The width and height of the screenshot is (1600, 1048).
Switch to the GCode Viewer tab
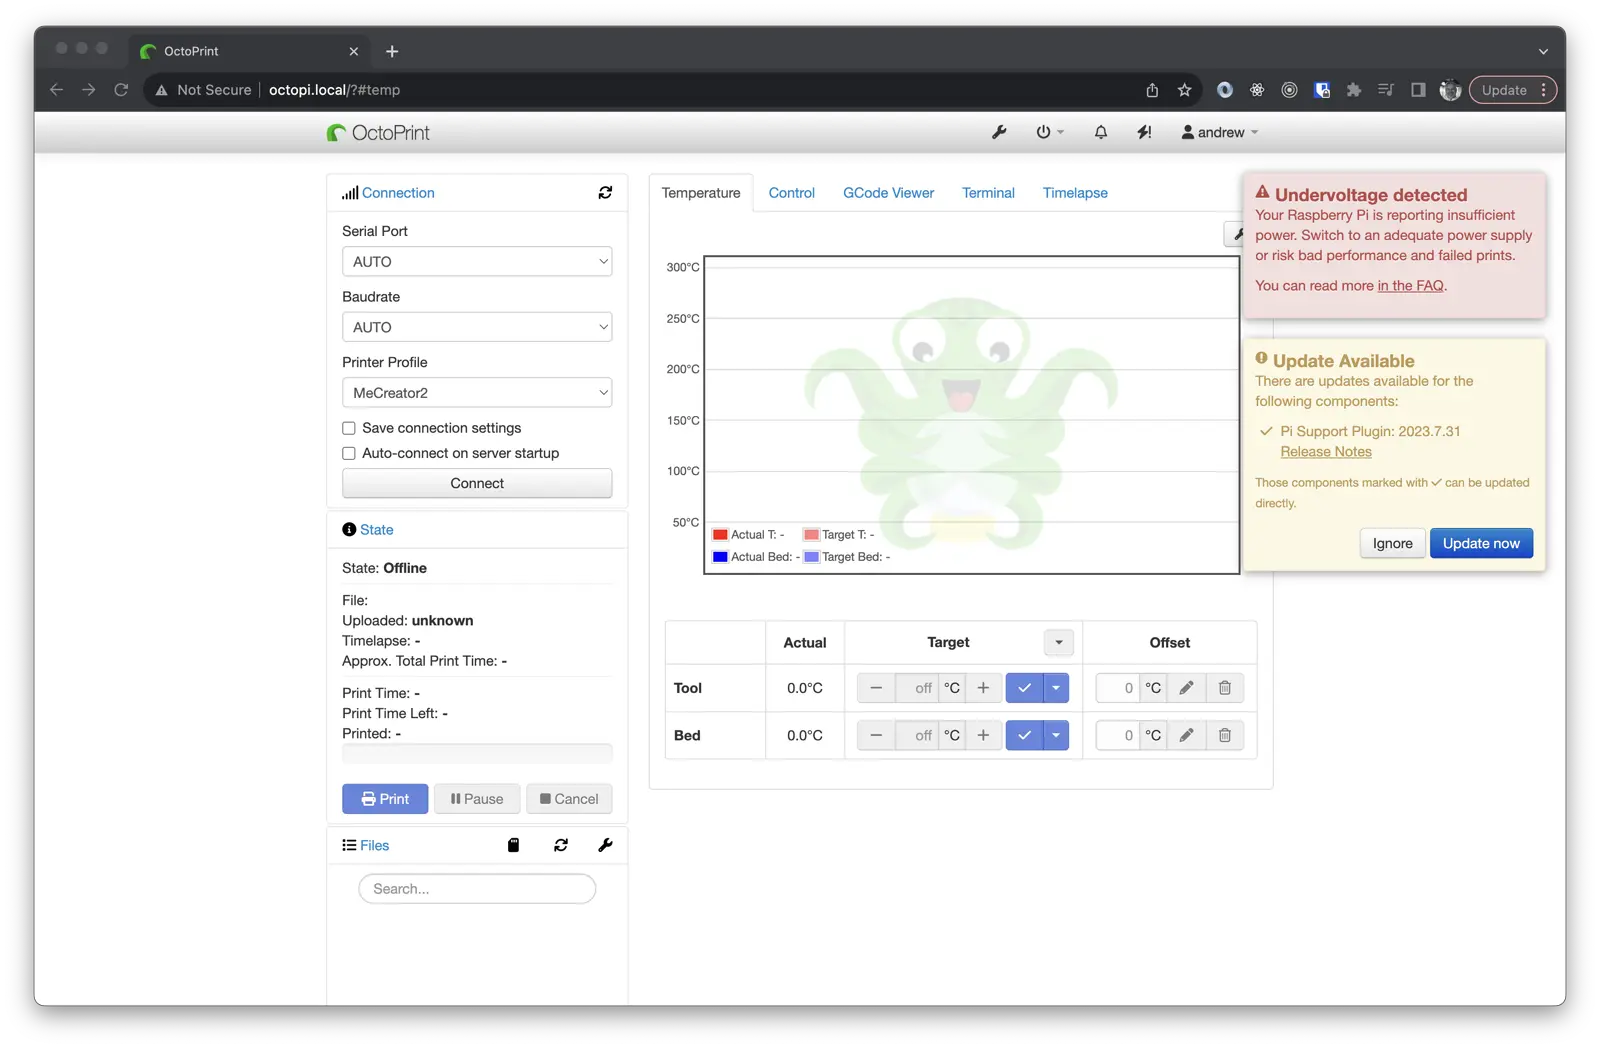pos(888,193)
